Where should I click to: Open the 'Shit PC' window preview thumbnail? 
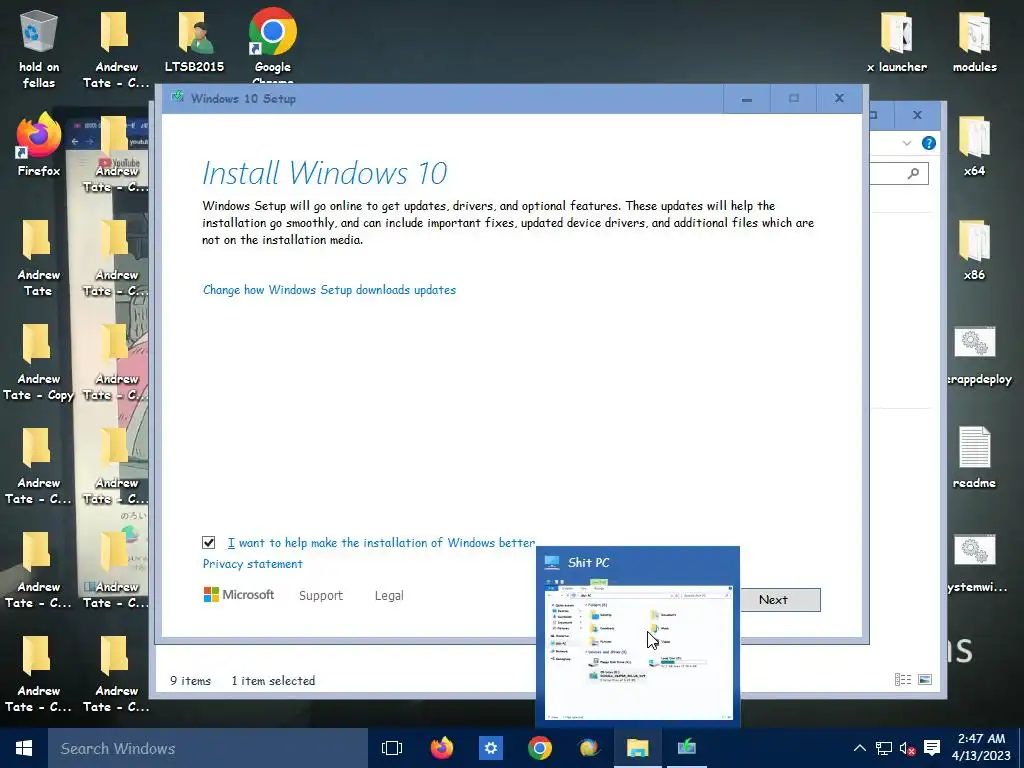coord(638,637)
